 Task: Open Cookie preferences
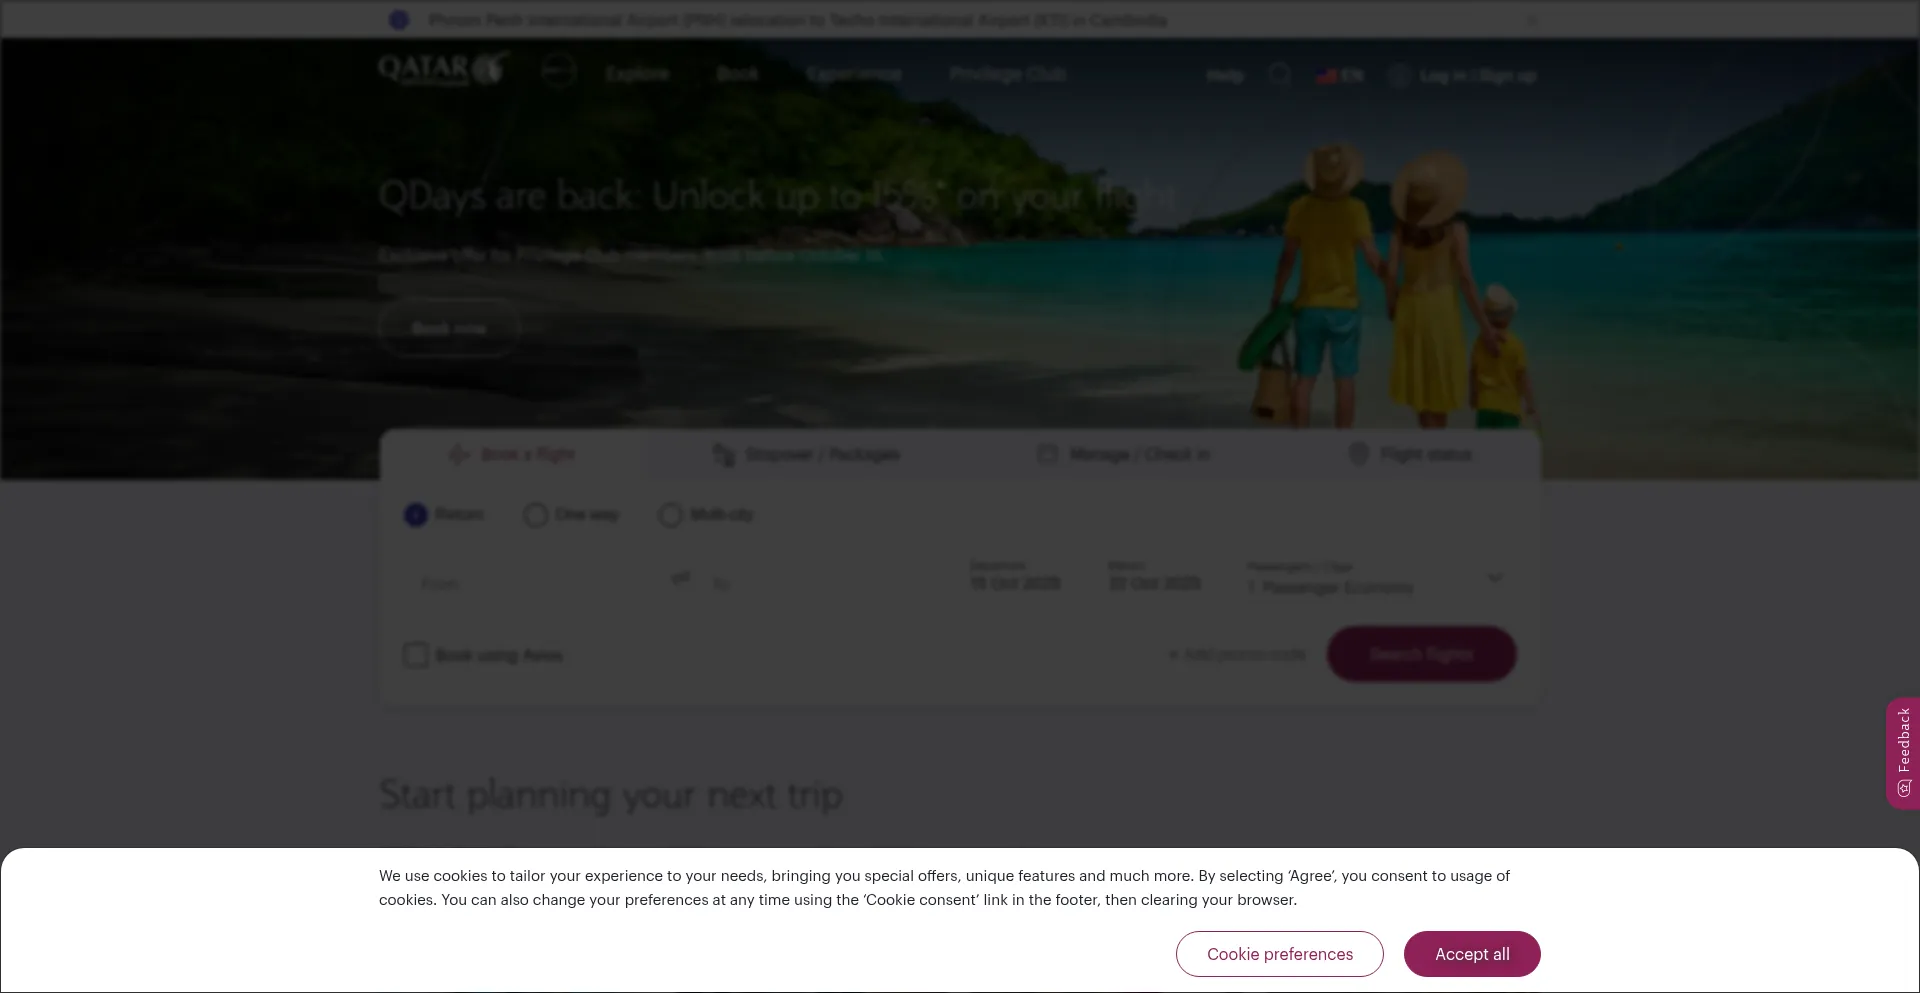pyautogui.click(x=1280, y=954)
